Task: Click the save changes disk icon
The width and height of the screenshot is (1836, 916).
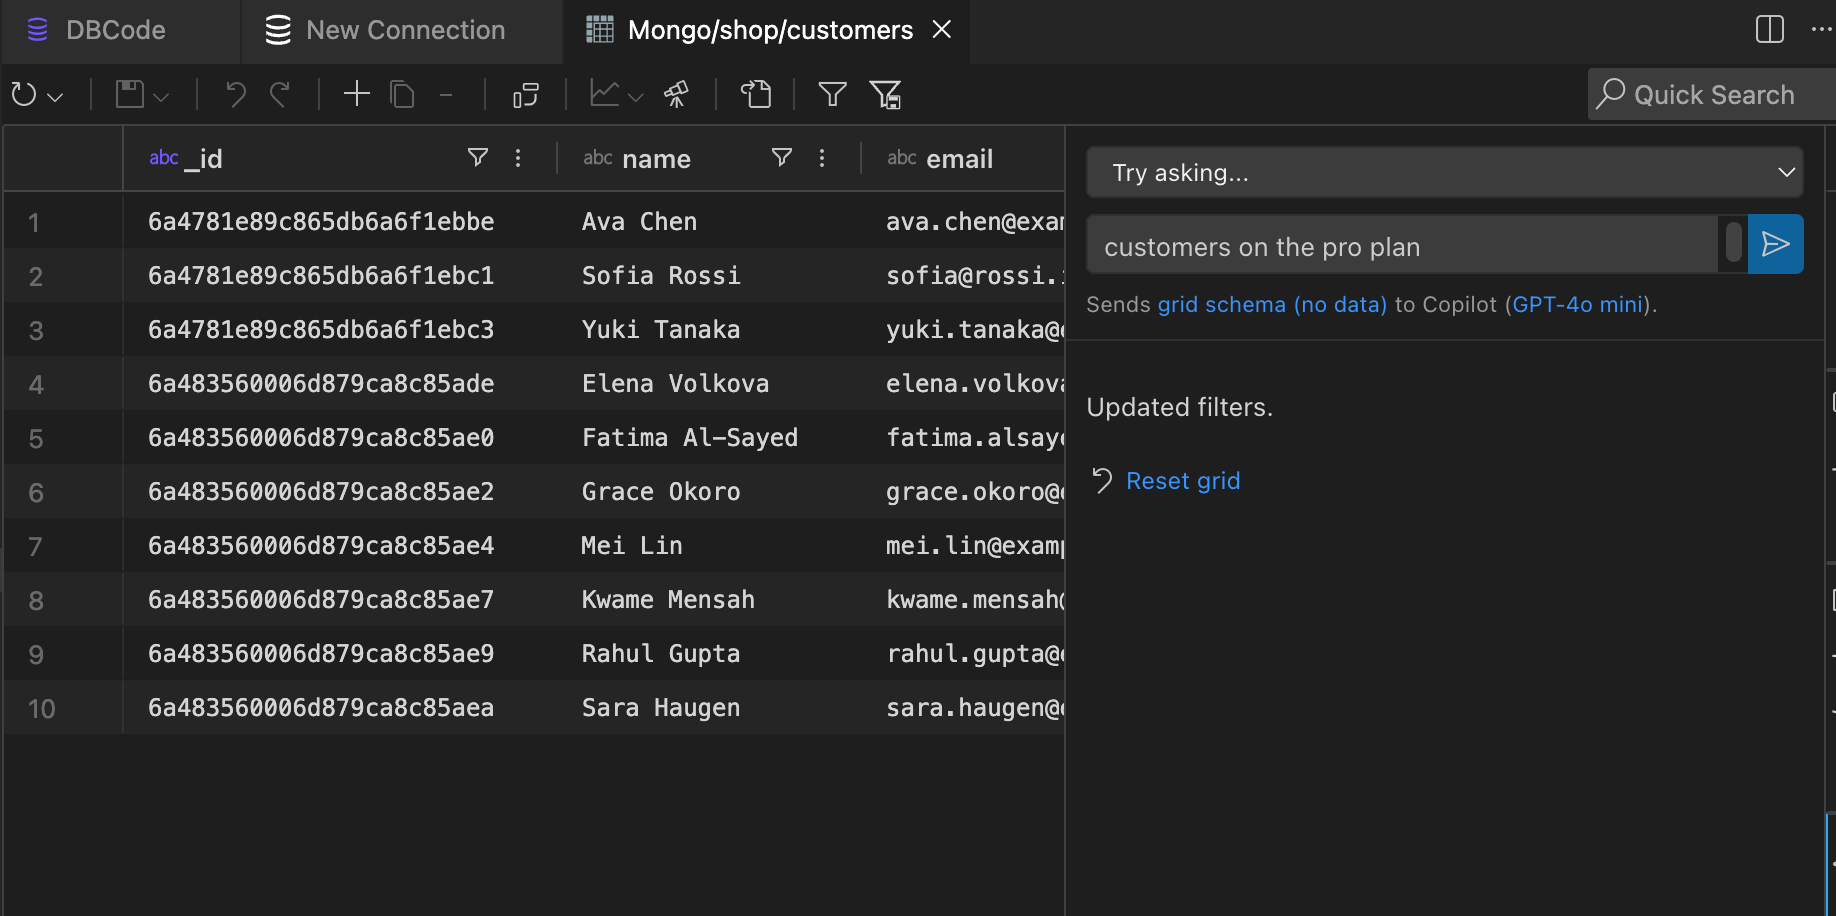Action: [130, 95]
